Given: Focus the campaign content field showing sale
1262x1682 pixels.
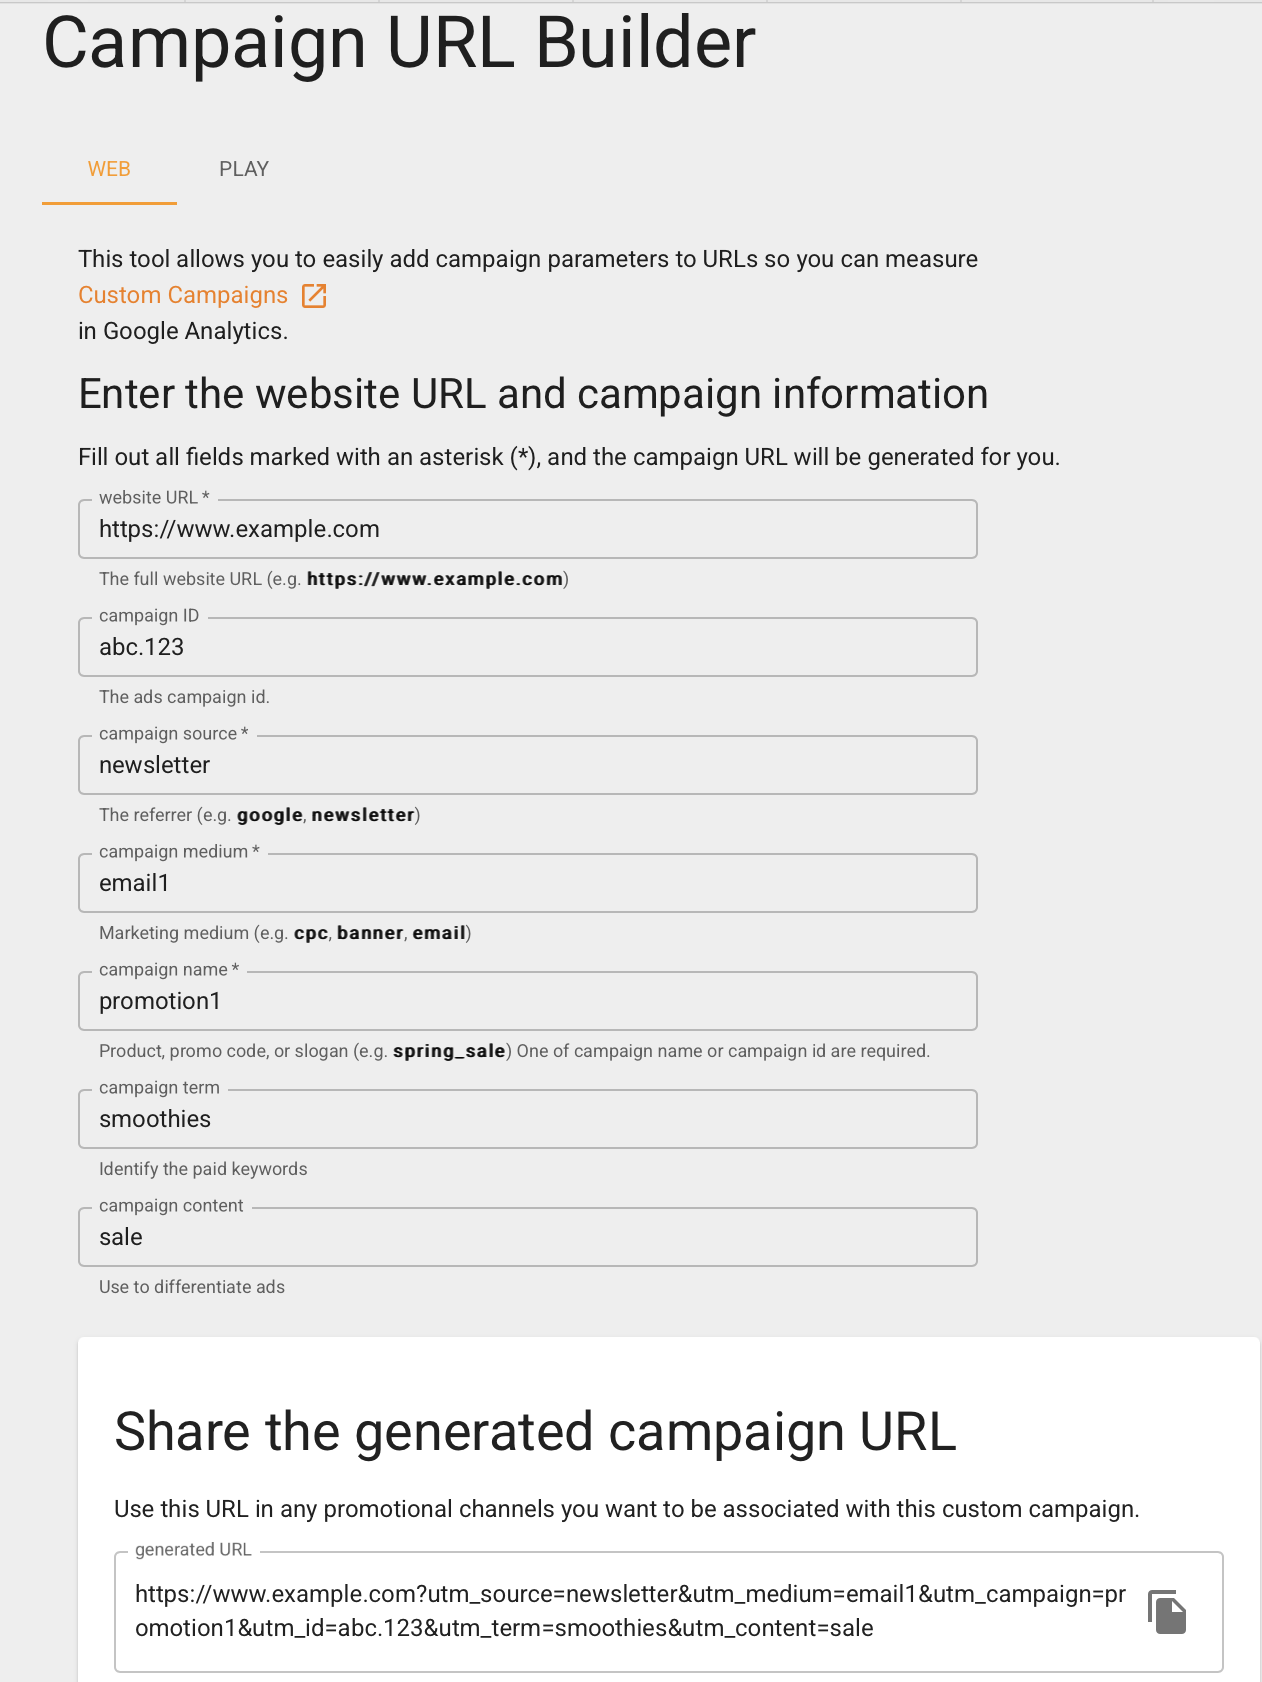Looking at the screenshot, I should coord(528,1237).
